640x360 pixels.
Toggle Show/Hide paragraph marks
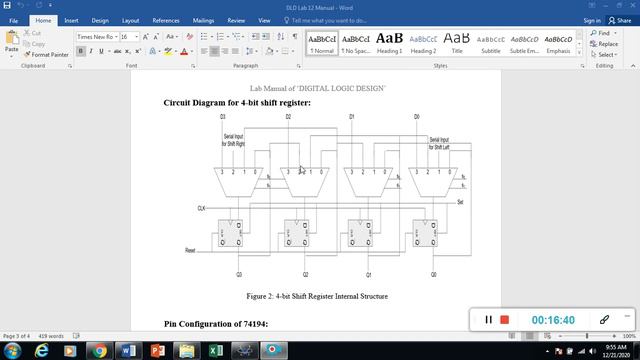point(295,37)
